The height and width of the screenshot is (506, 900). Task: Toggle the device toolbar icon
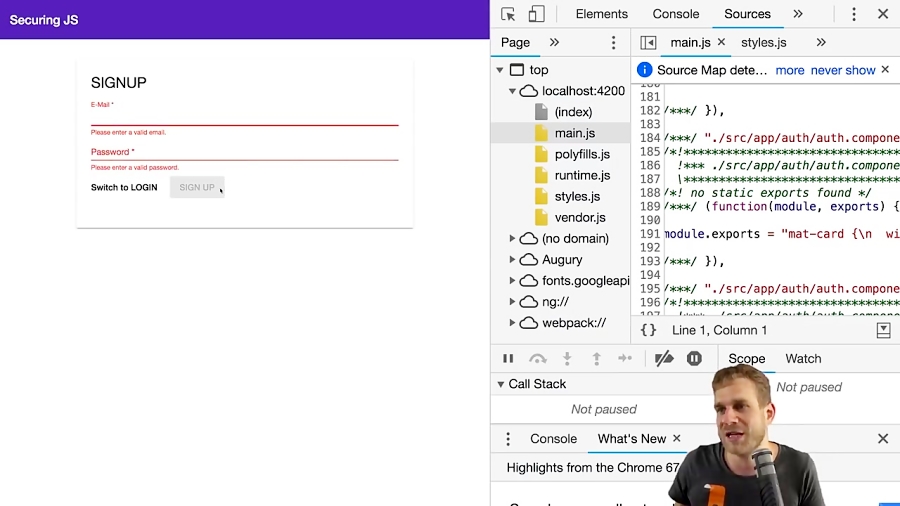click(x=536, y=14)
